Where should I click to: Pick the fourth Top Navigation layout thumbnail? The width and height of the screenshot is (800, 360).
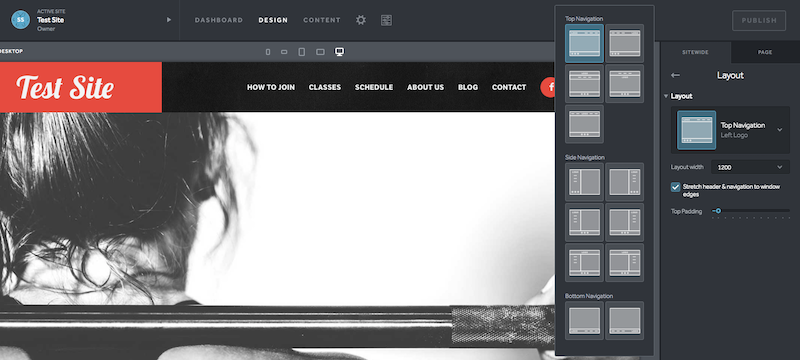point(624,84)
